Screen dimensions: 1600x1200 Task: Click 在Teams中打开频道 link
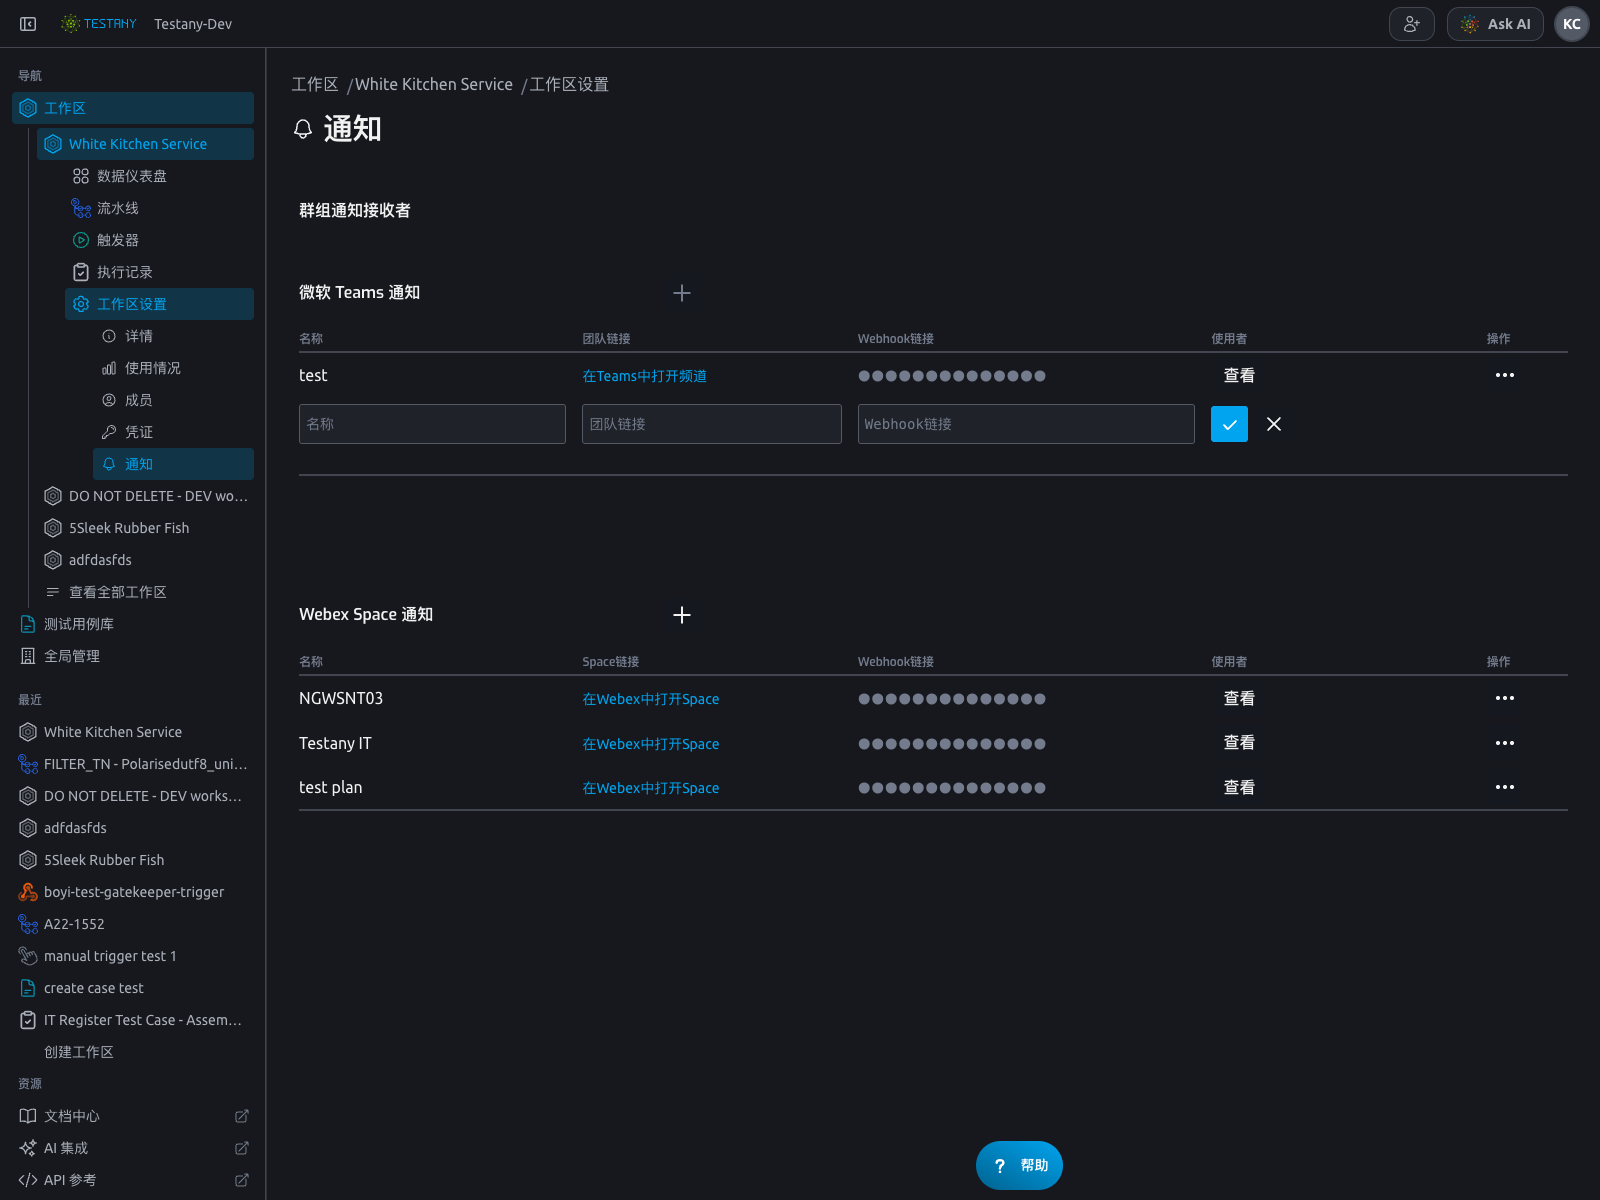coord(645,376)
